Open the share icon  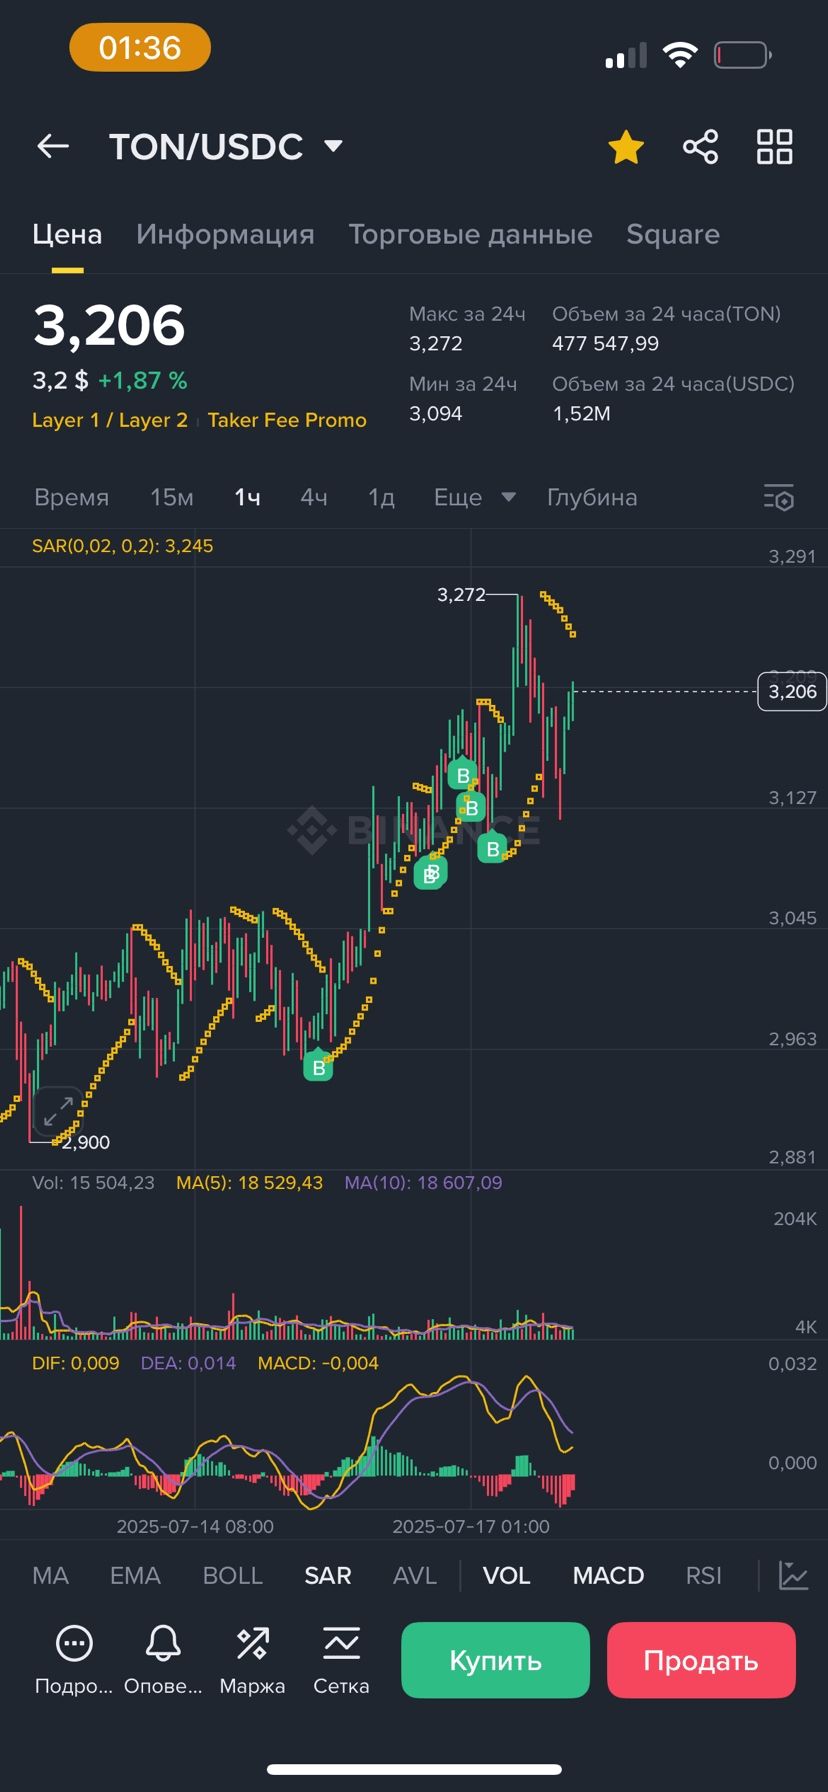[700, 147]
